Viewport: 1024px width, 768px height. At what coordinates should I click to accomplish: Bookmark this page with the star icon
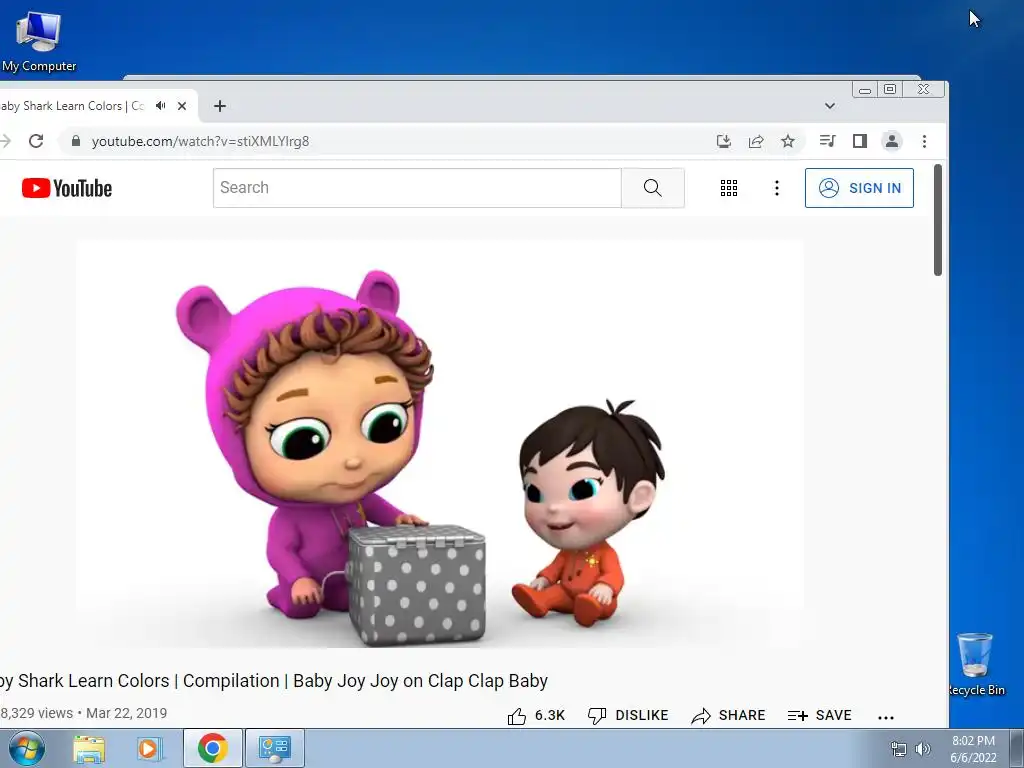tap(788, 141)
